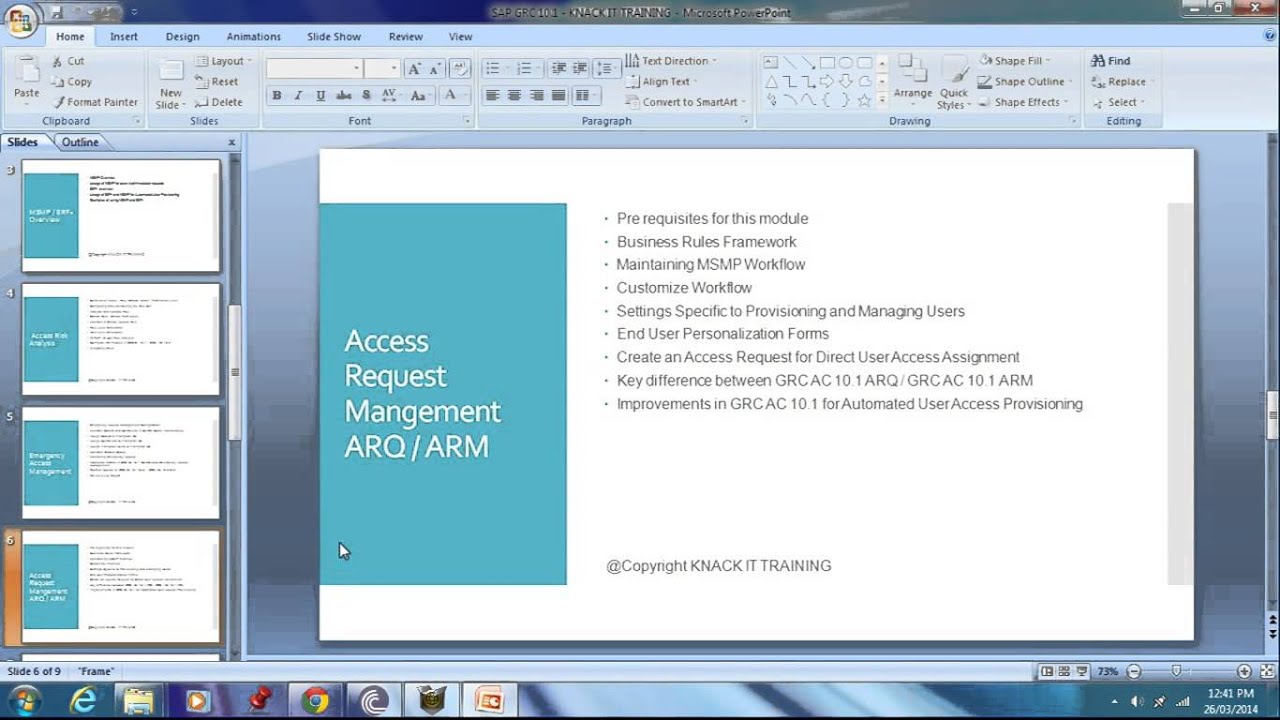1280x720 pixels.
Task: Toggle Strikethrough formatting
Action: [344, 96]
